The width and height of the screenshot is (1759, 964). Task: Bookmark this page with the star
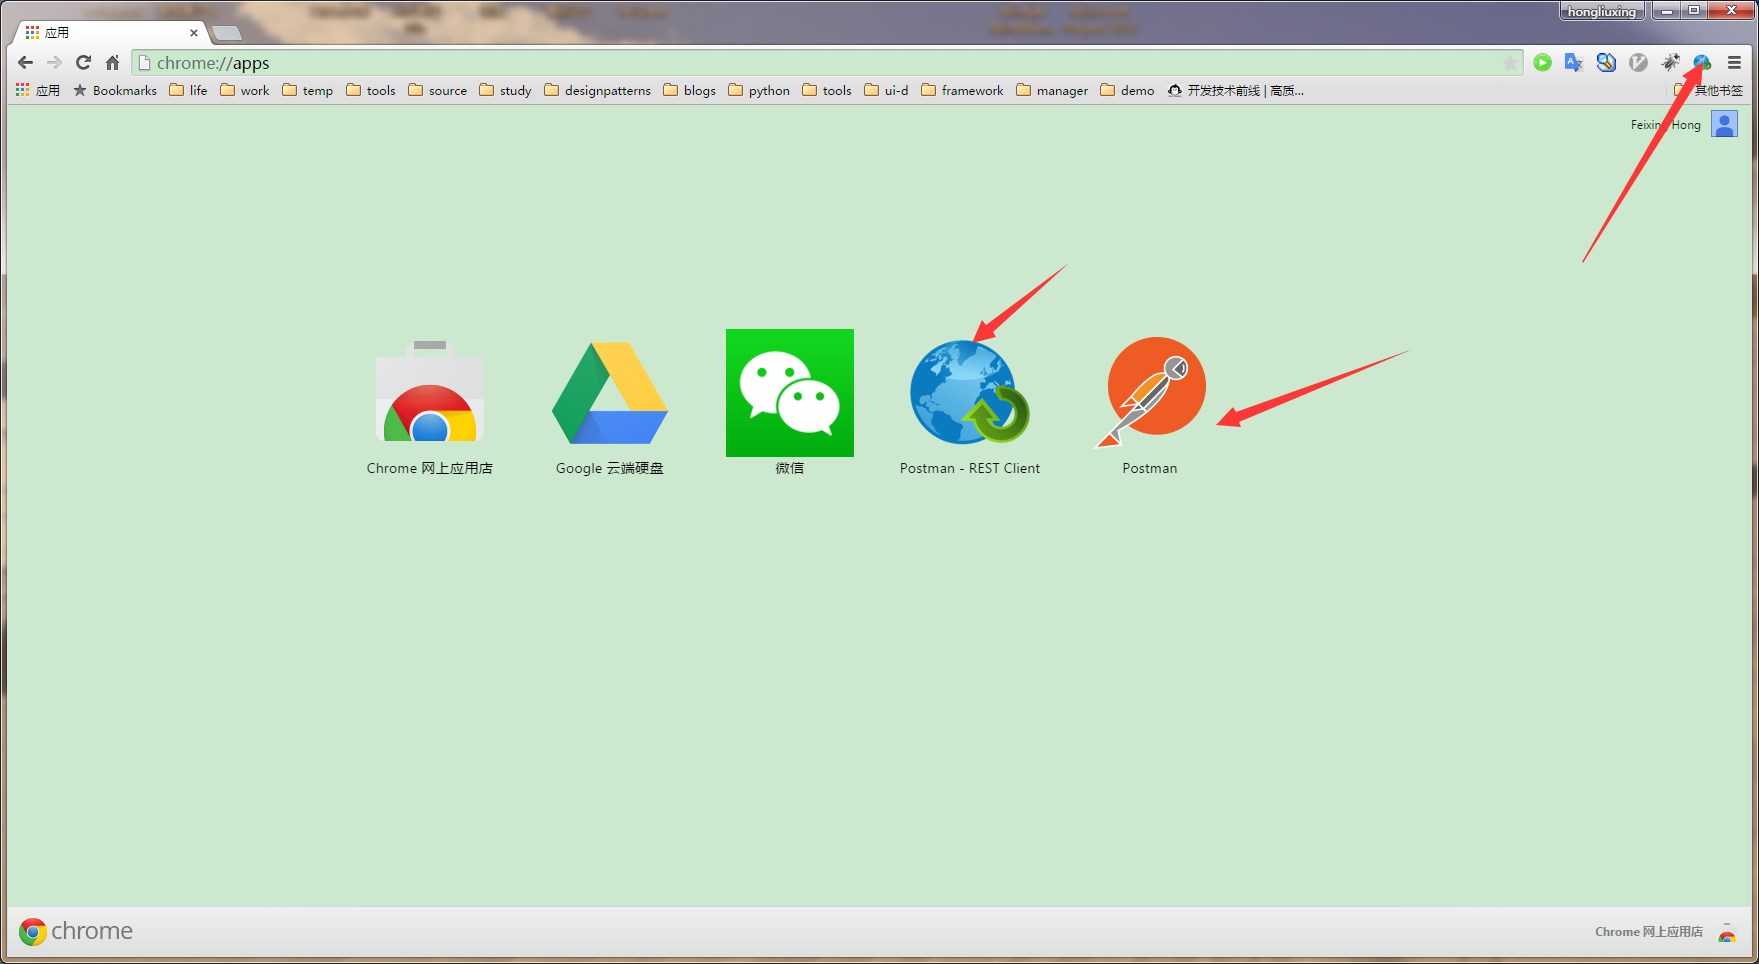click(x=1509, y=63)
